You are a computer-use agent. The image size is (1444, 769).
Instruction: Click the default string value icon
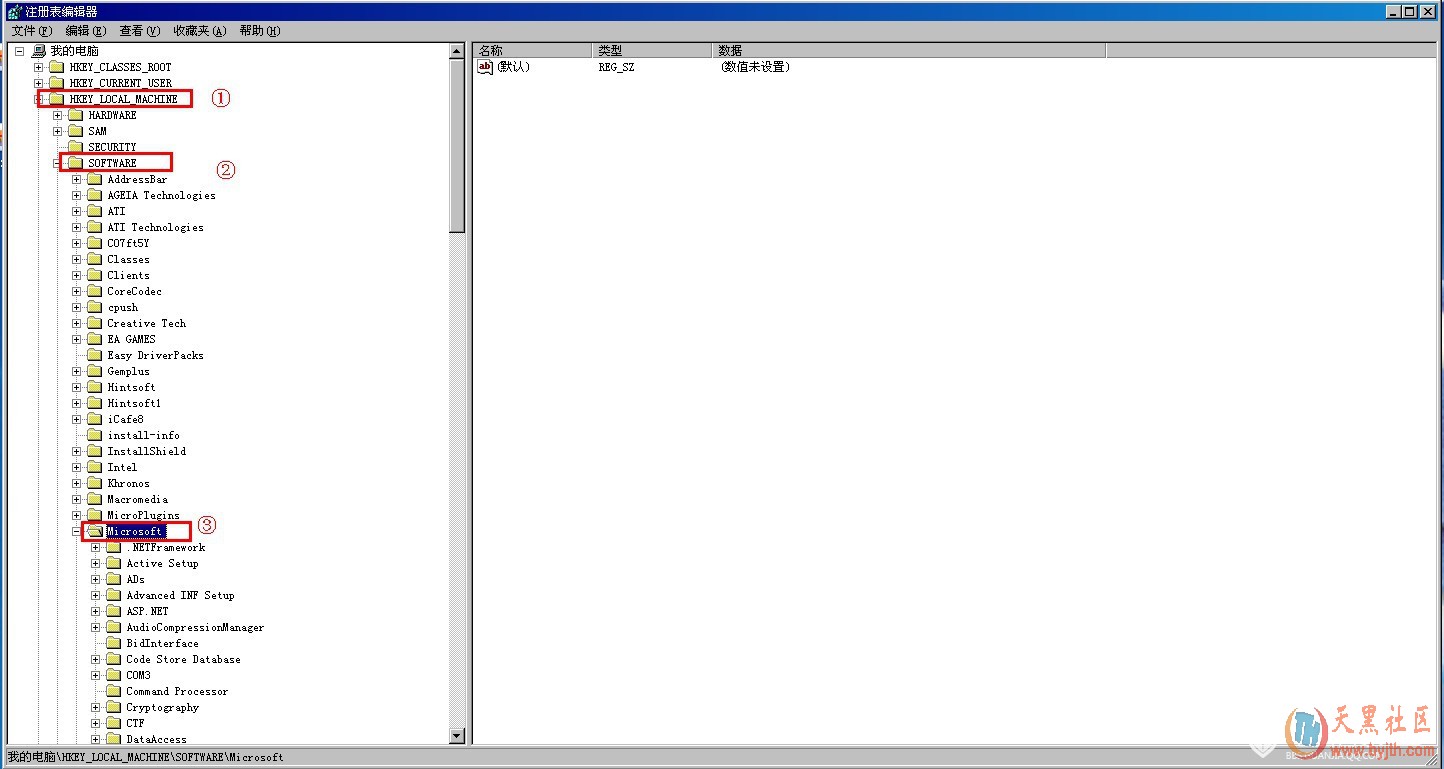(x=485, y=67)
